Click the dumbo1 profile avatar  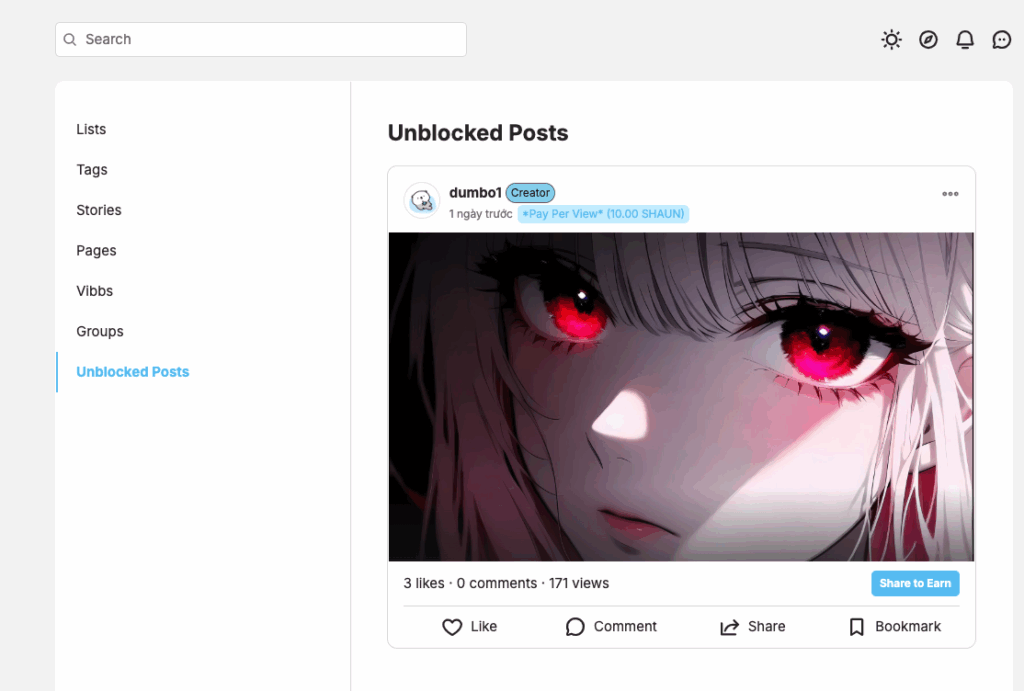pyautogui.click(x=422, y=201)
